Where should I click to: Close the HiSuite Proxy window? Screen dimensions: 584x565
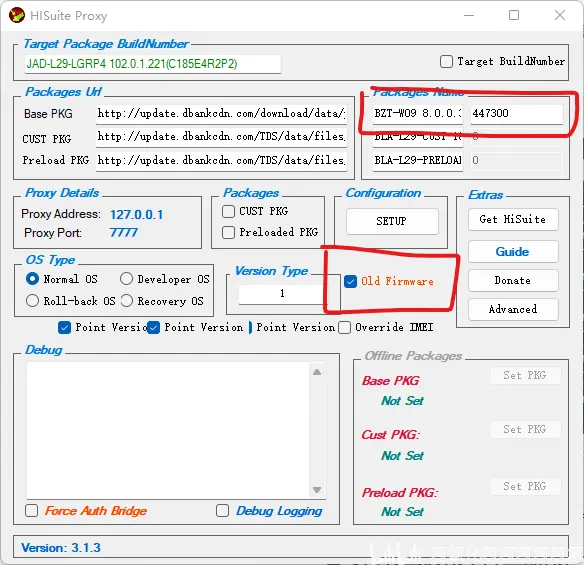tap(560, 15)
